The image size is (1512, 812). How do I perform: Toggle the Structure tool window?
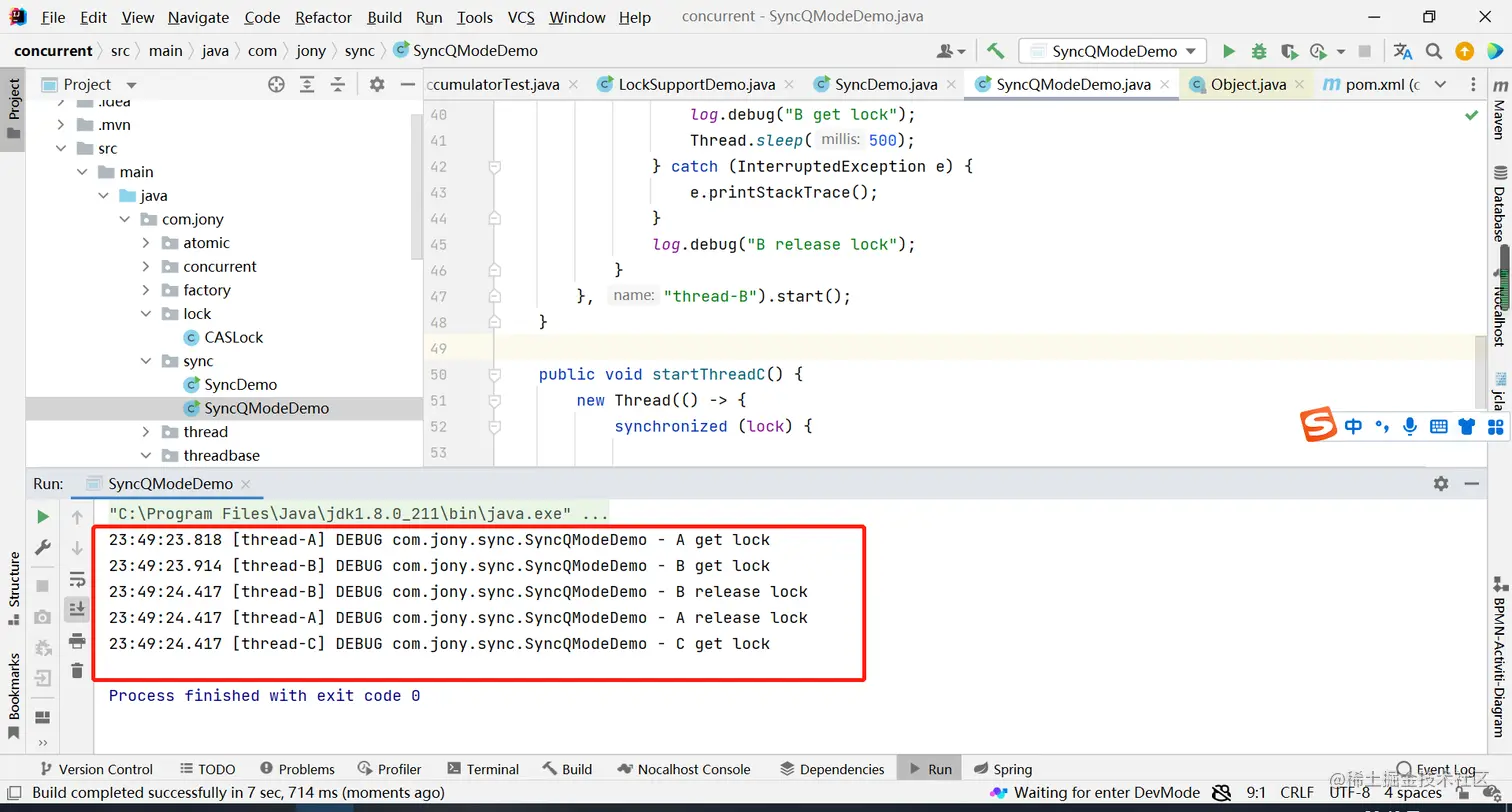point(14,588)
